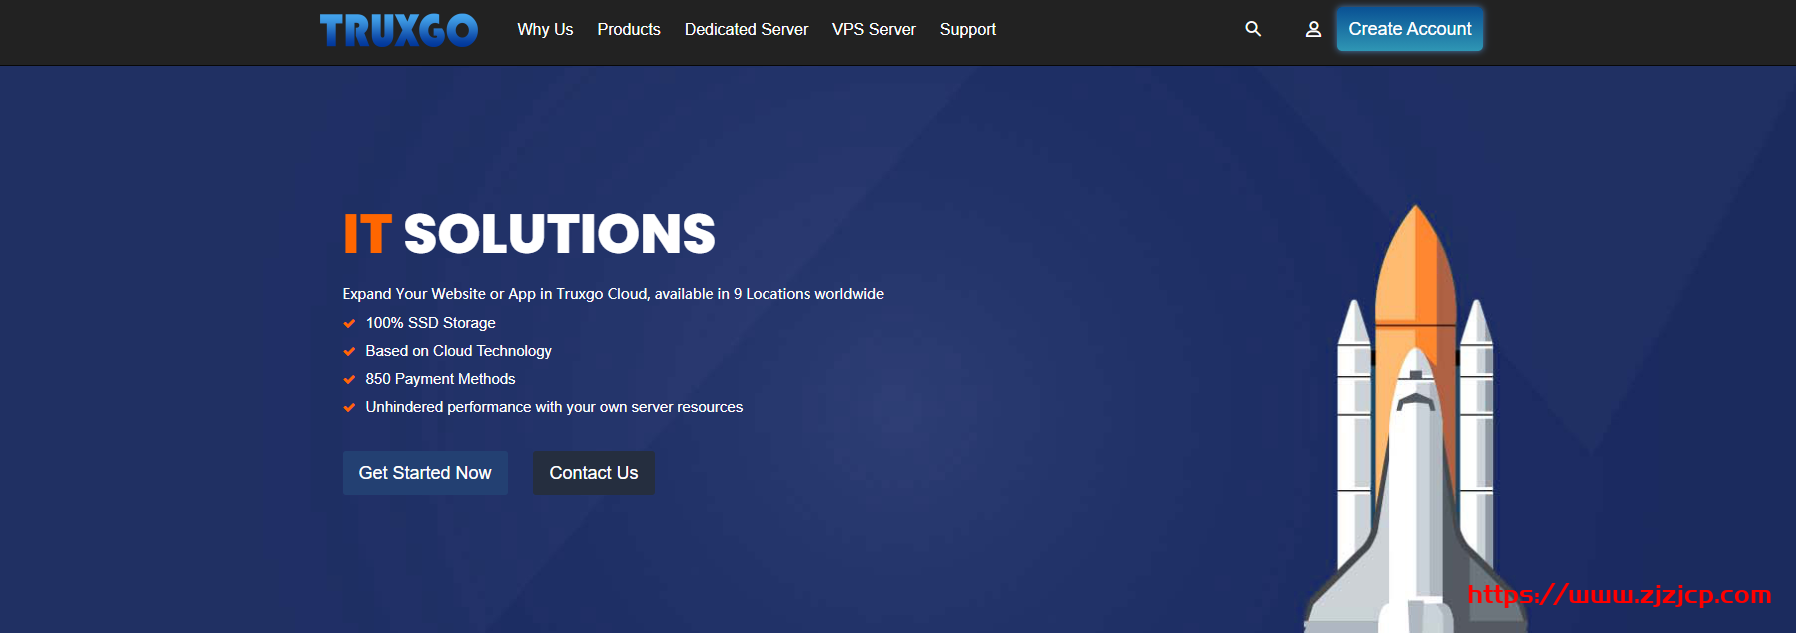This screenshot has height=633, width=1796.
Task: Click the Truxgo logo
Action: (398, 30)
